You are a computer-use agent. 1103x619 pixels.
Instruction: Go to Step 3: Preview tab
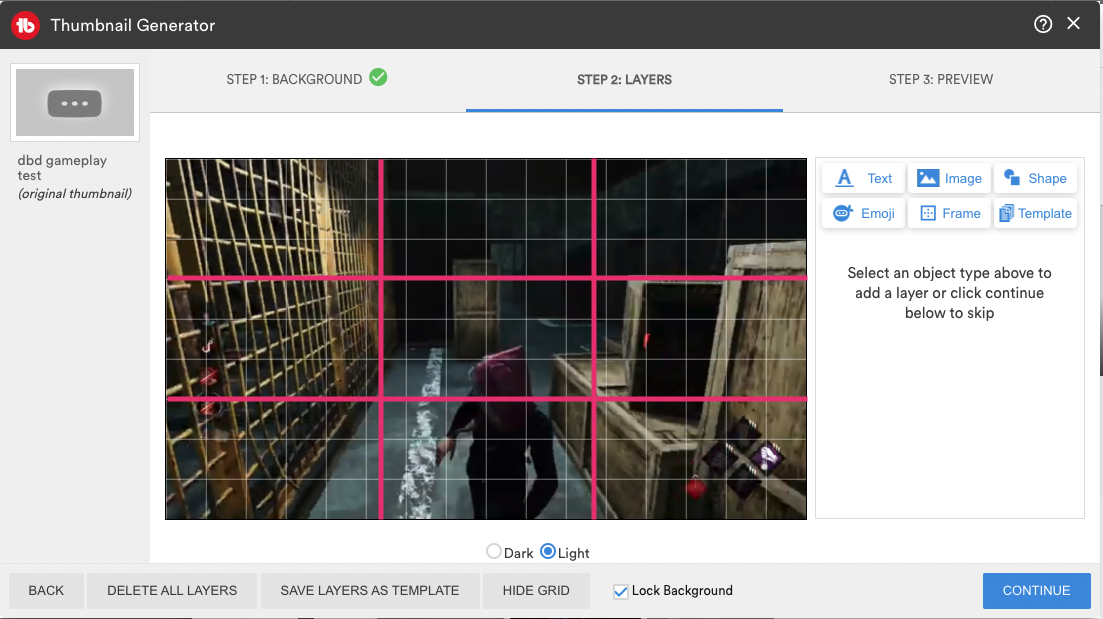941,79
